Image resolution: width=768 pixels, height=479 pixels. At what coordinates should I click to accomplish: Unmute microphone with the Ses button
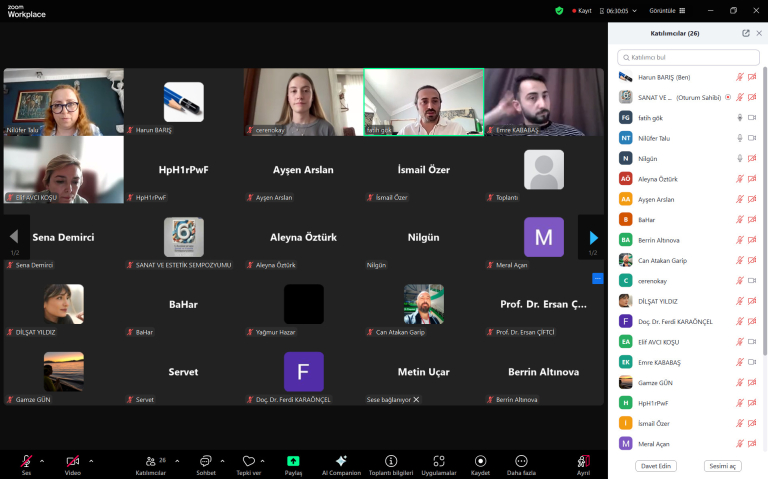(27, 461)
